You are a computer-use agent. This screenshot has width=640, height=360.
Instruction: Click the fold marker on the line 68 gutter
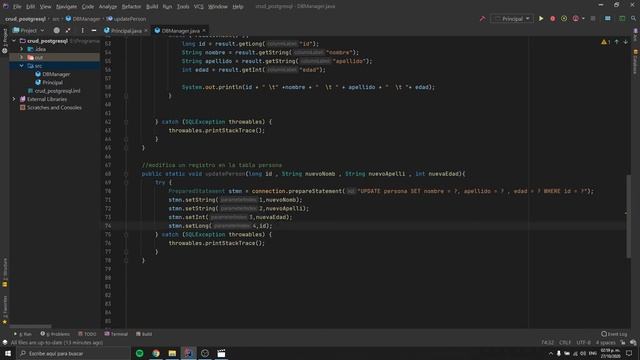coord(126,174)
